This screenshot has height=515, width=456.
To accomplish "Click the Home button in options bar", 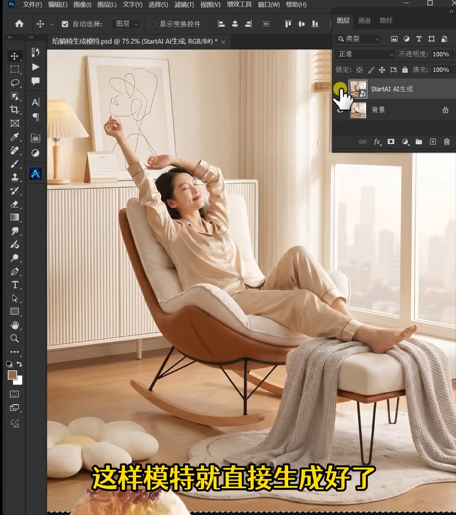I will click(19, 24).
